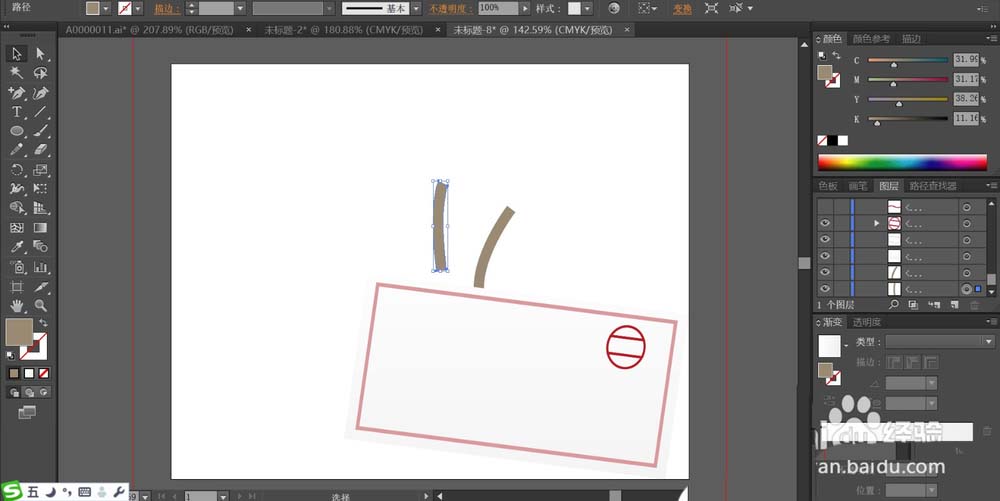Toggle visibility of the circle stamp group layer
1000x501 pixels.
(825, 223)
